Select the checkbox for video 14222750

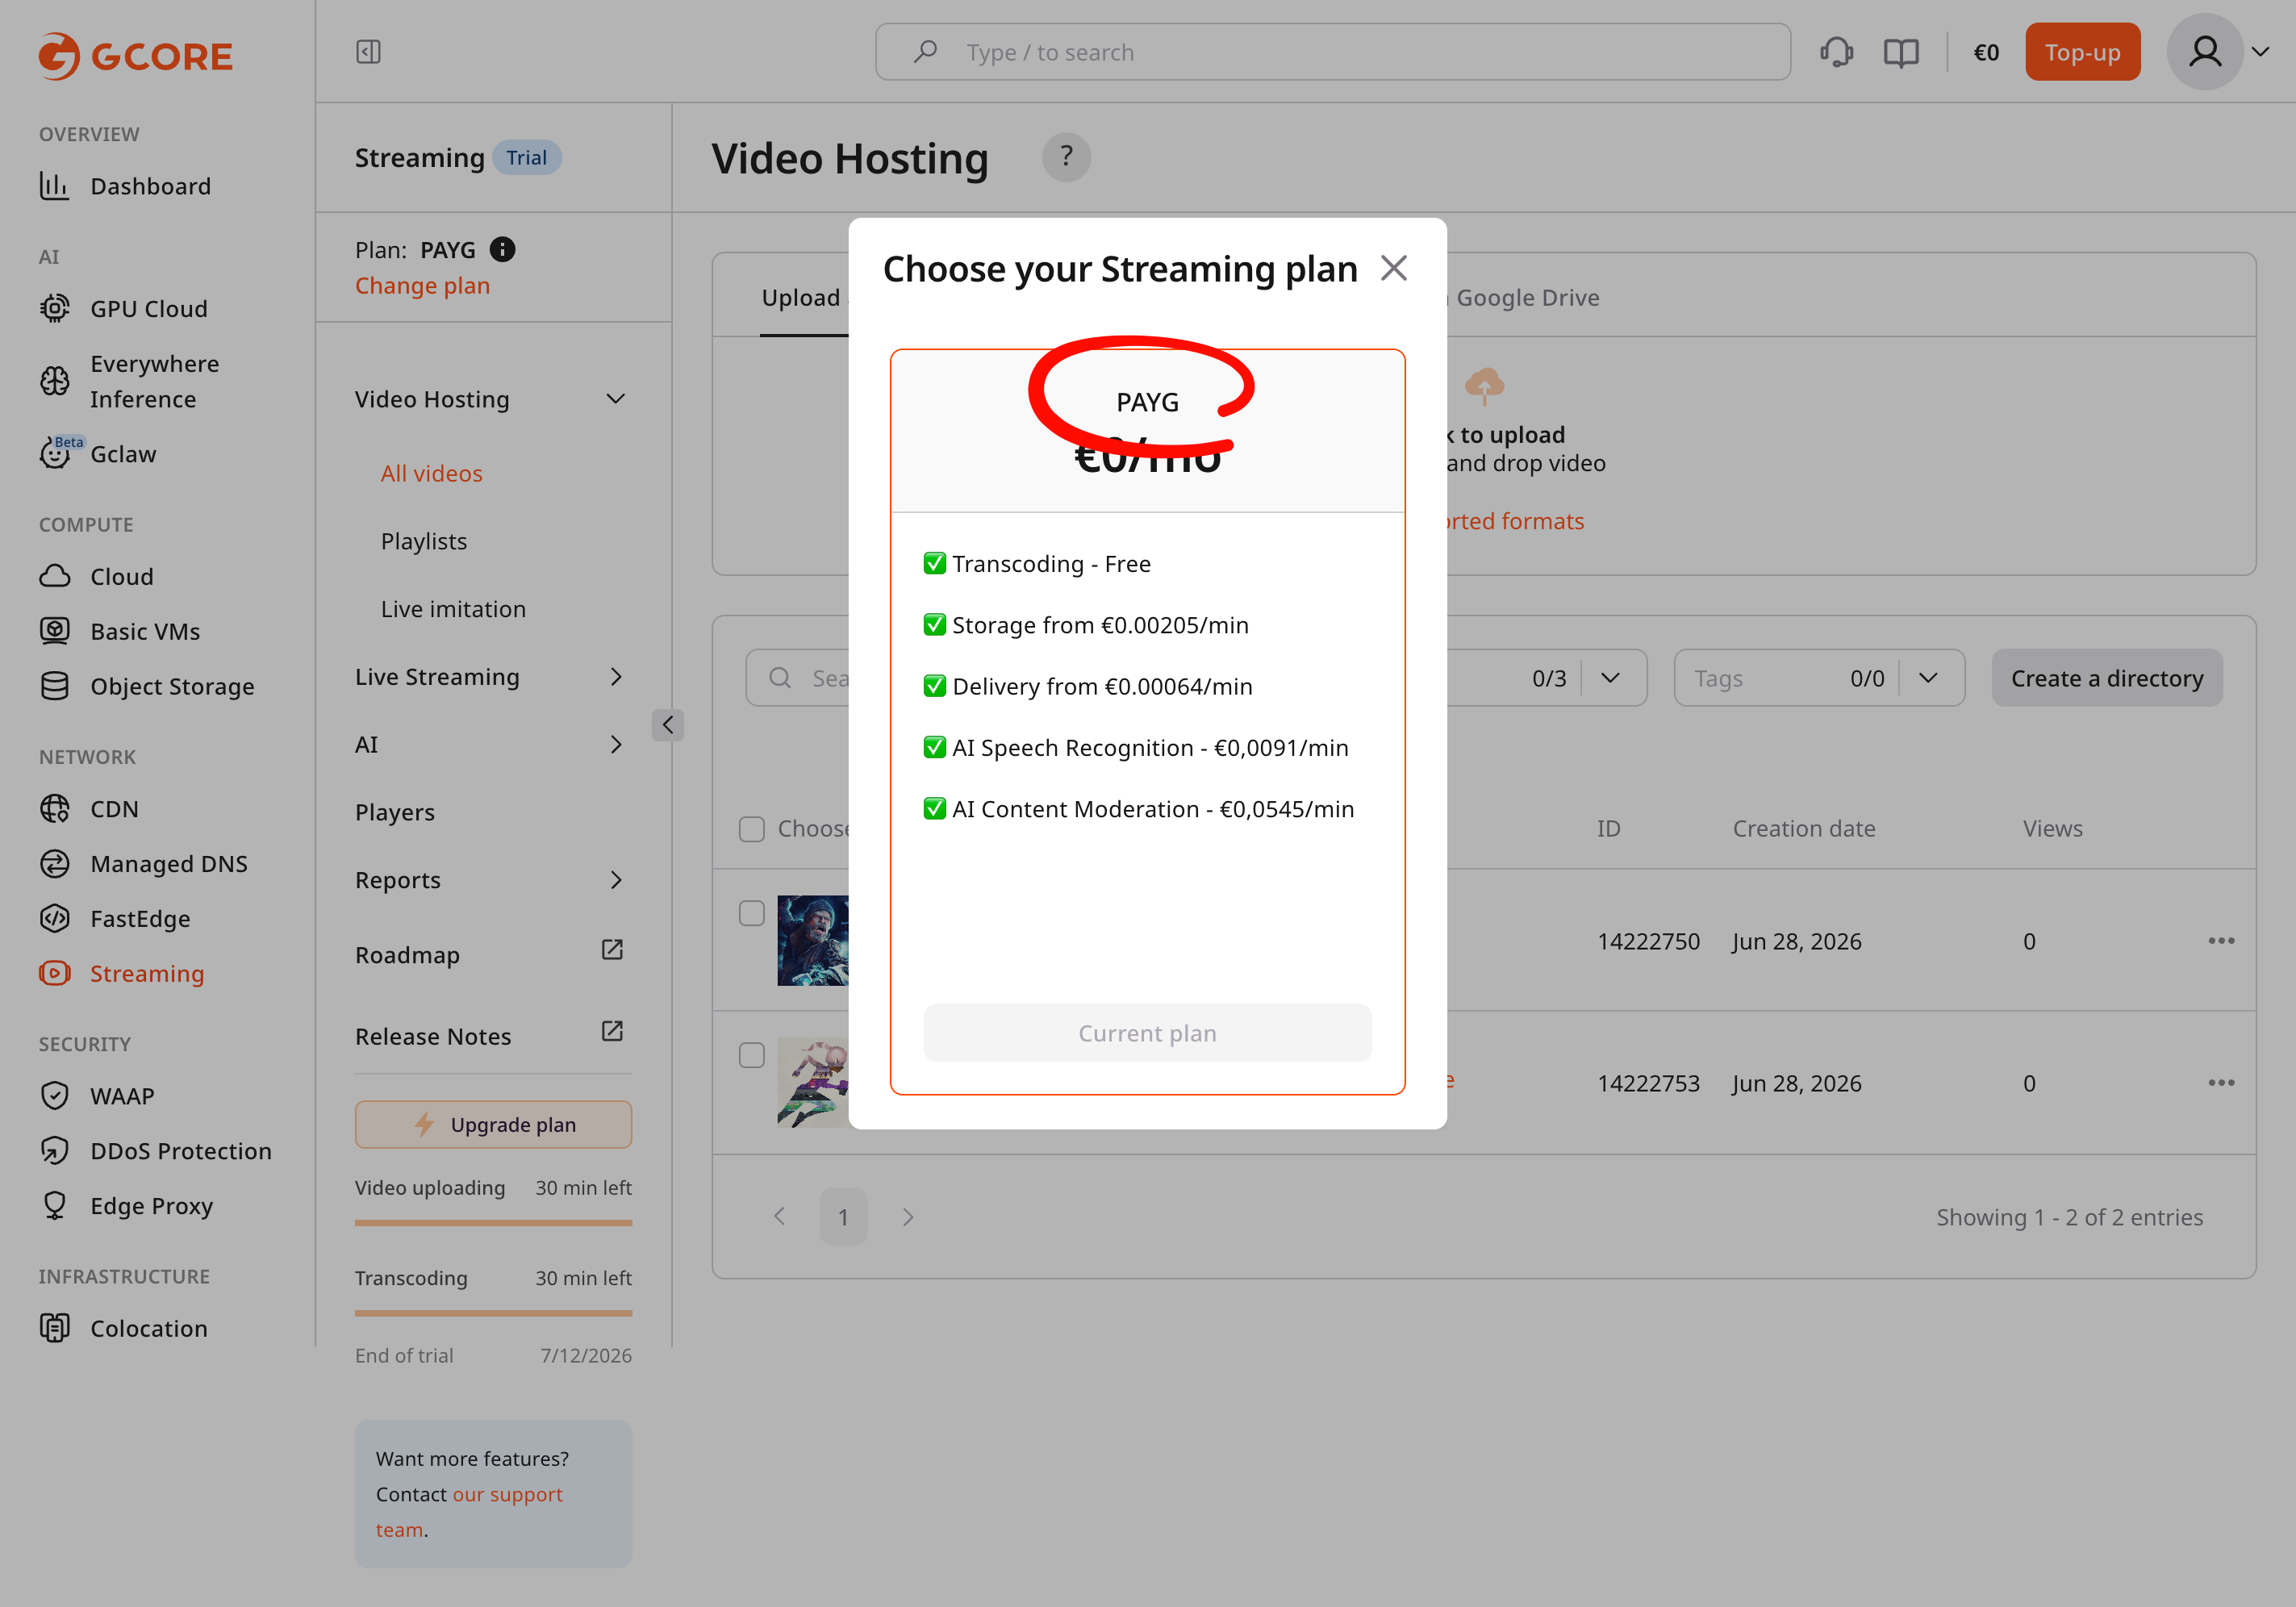coord(751,913)
